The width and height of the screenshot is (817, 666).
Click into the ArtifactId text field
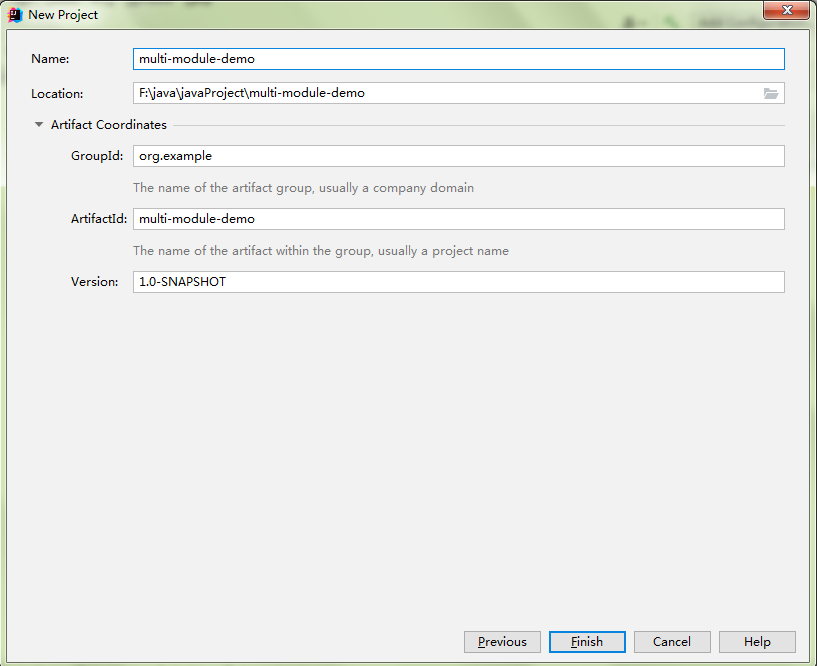(458, 219)
